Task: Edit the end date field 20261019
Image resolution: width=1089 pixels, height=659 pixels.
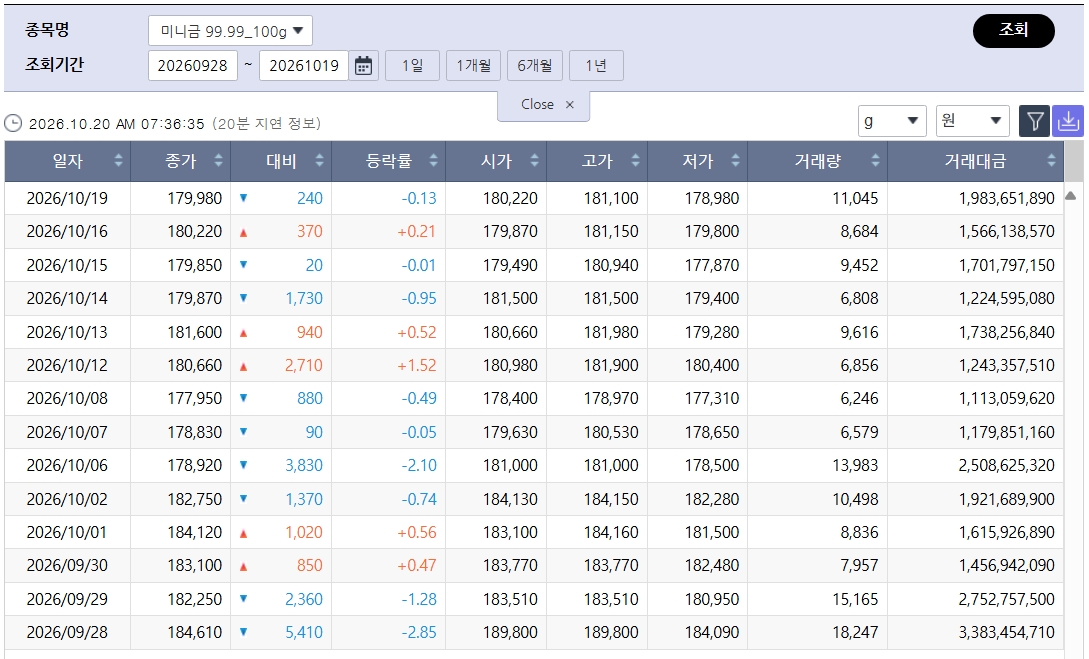Action: (304, 66)
